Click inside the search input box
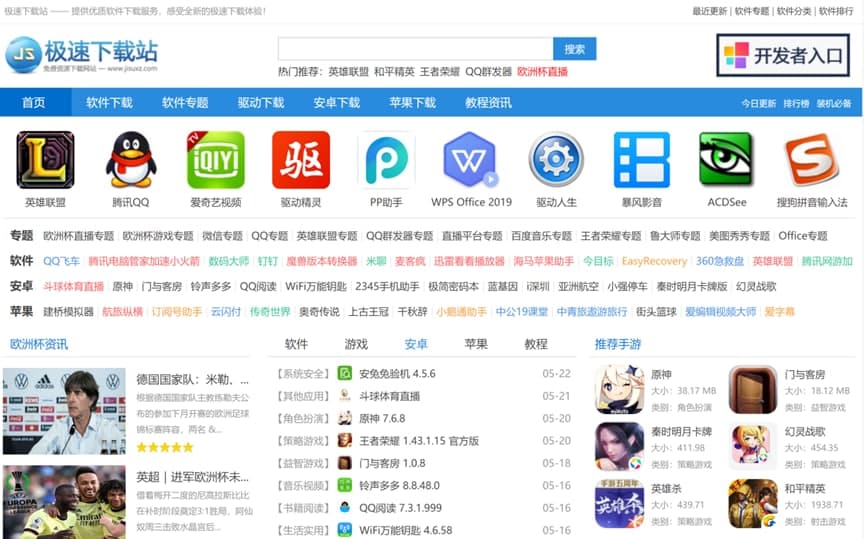 [x=415, y=49]
